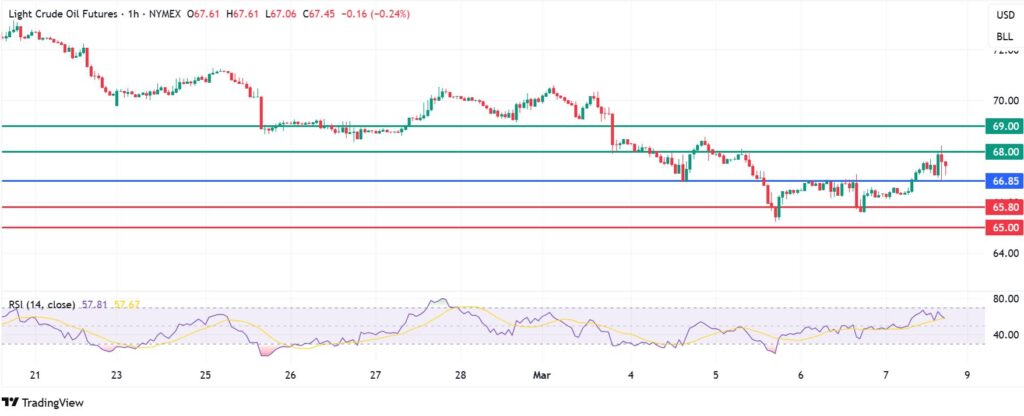Image resolution: width=1024 pixels, height=416 pixels.
Task: Select the 68.00 green price label
Action: 1003,152
